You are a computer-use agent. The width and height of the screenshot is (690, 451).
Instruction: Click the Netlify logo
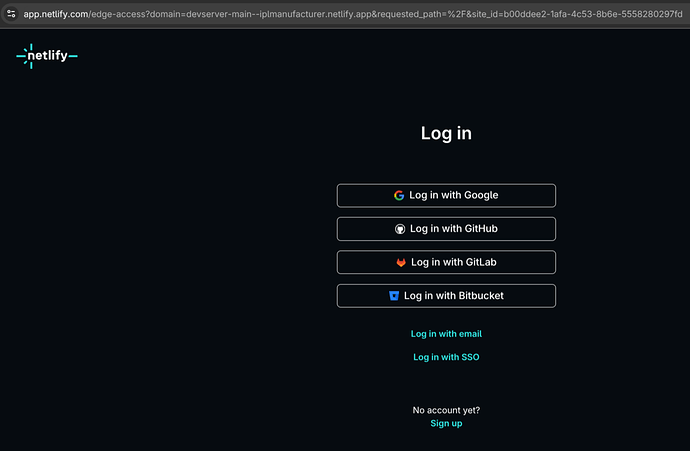47,56
